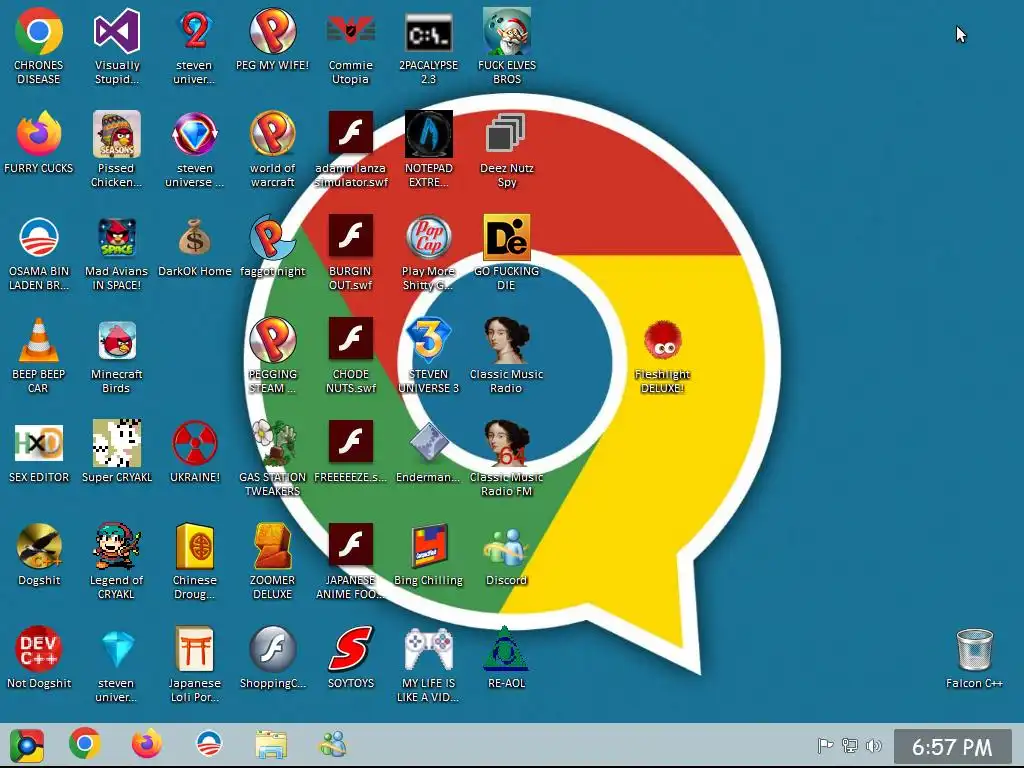Select the MY LIFE IS LIKE A VID... gamepad icon
Image resolution: width=1024 pixels, height=768 pixels.
[x=428, y=649]
